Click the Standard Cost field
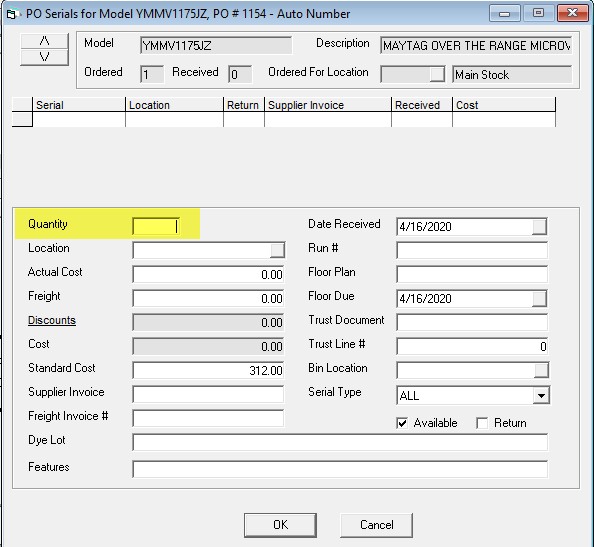The height and width of the screenshot is (547, 594). pos(208,370)
